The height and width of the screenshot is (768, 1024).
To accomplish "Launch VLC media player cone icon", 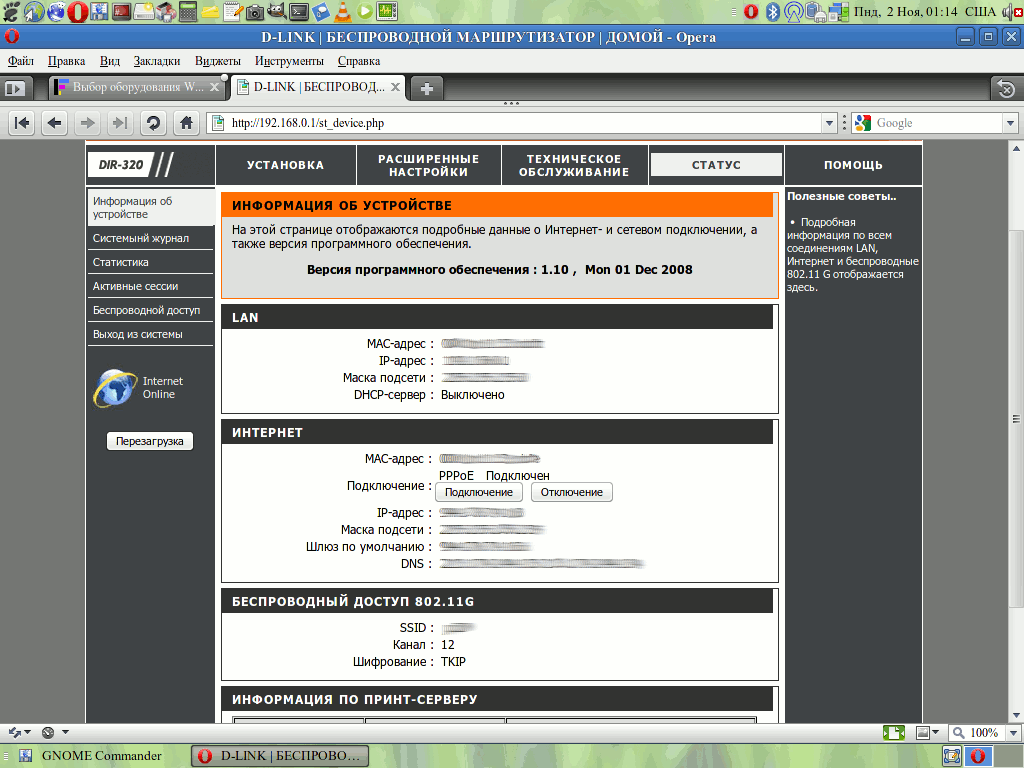I will pos(342,11).
